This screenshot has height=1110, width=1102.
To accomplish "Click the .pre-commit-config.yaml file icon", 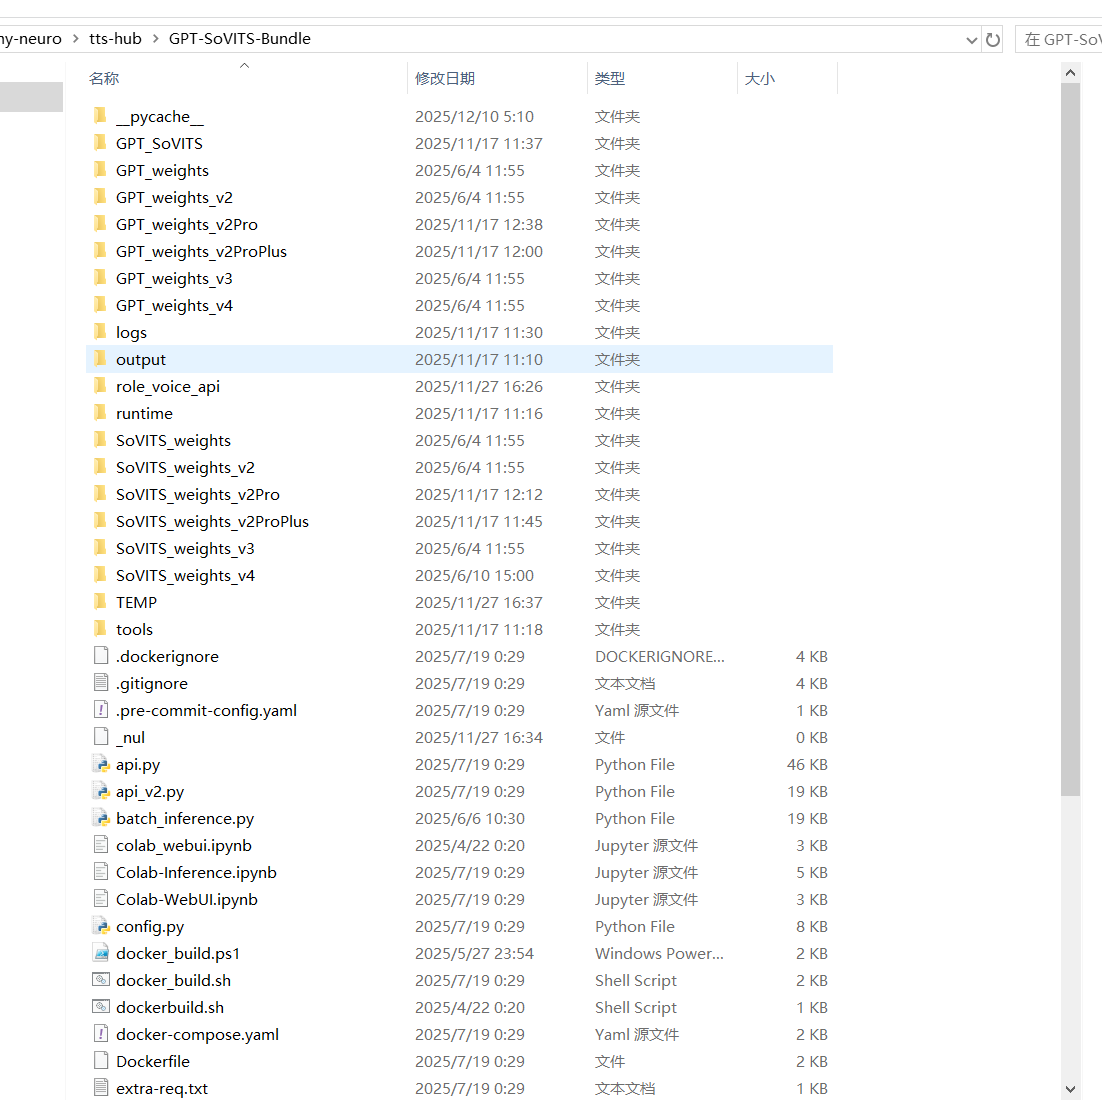I will point(100,711).
